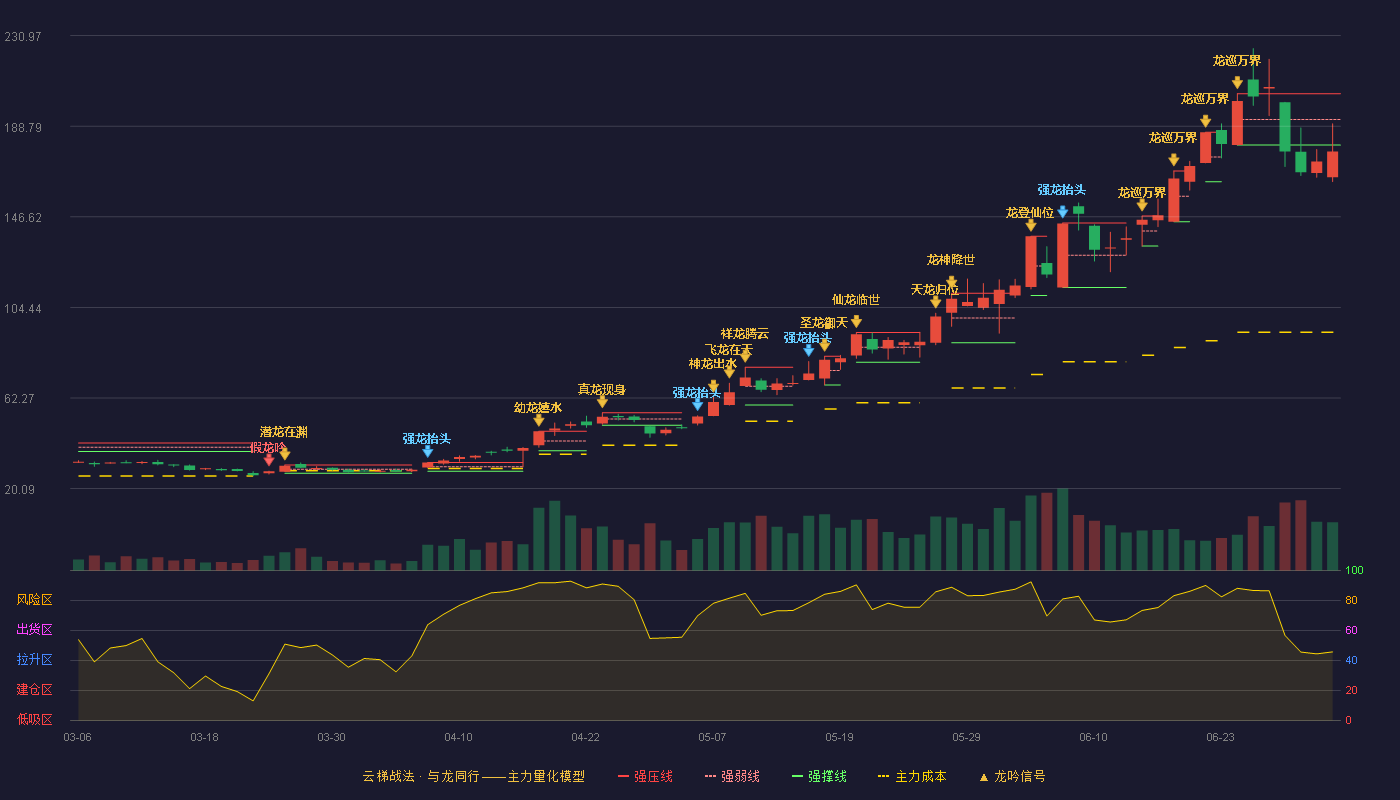Viewport: 1400px width, 800px height.
Task: Toggle the 强弱线 legend series
Action: tap(732, 776)
